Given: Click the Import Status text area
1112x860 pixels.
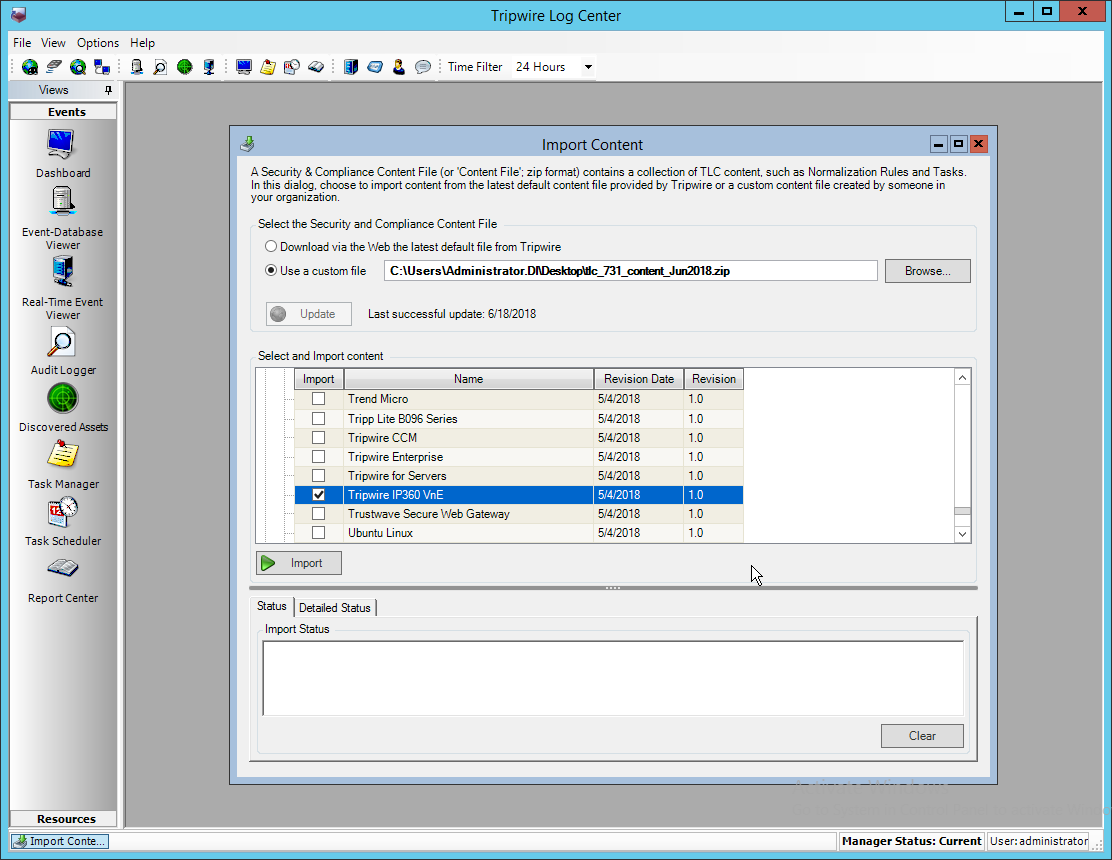Looking at the screenshot, I should point(613,678).
